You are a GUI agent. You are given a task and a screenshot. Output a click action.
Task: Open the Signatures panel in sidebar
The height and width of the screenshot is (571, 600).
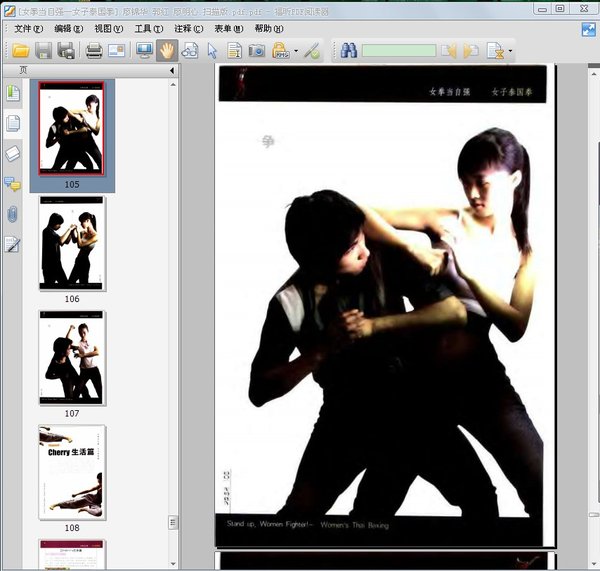[13, 244]
